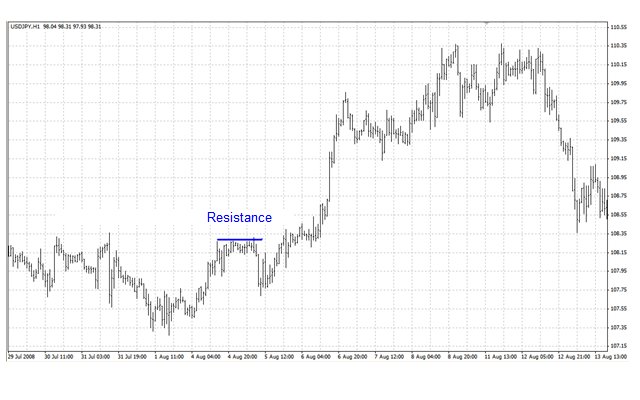The width and height of the screenshot is (640, 400).
Task: Click the 29 Jul 2008 date label
Action: [x=22, y=356]
